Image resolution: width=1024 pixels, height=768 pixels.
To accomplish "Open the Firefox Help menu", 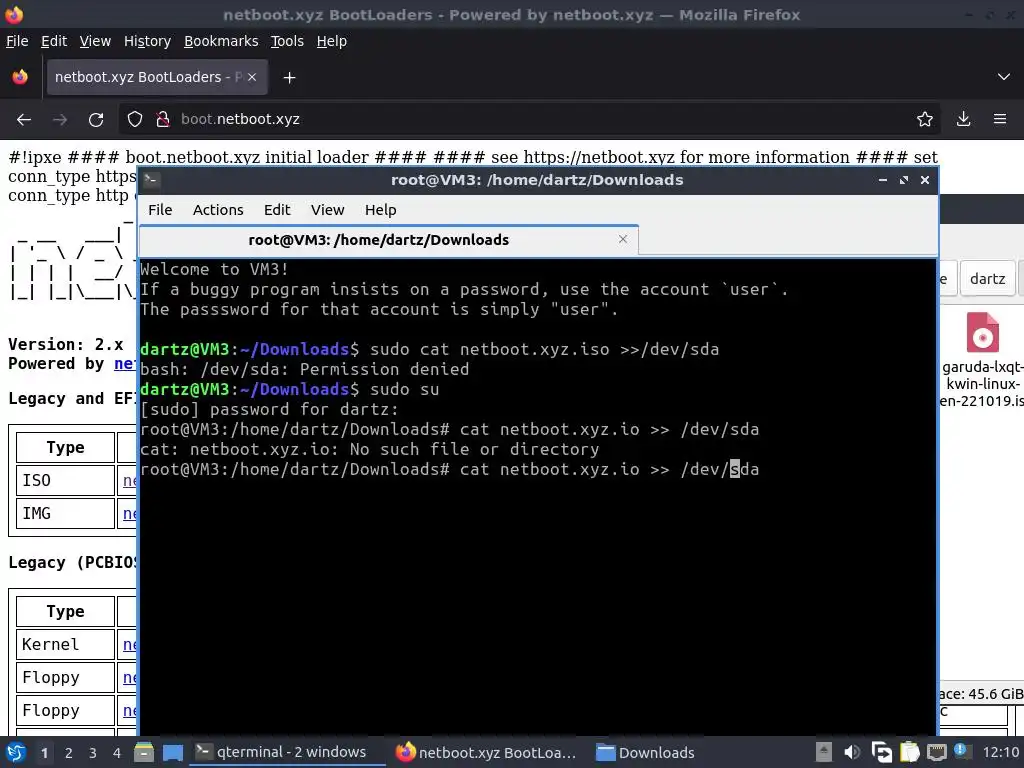I will pos(332,41).
